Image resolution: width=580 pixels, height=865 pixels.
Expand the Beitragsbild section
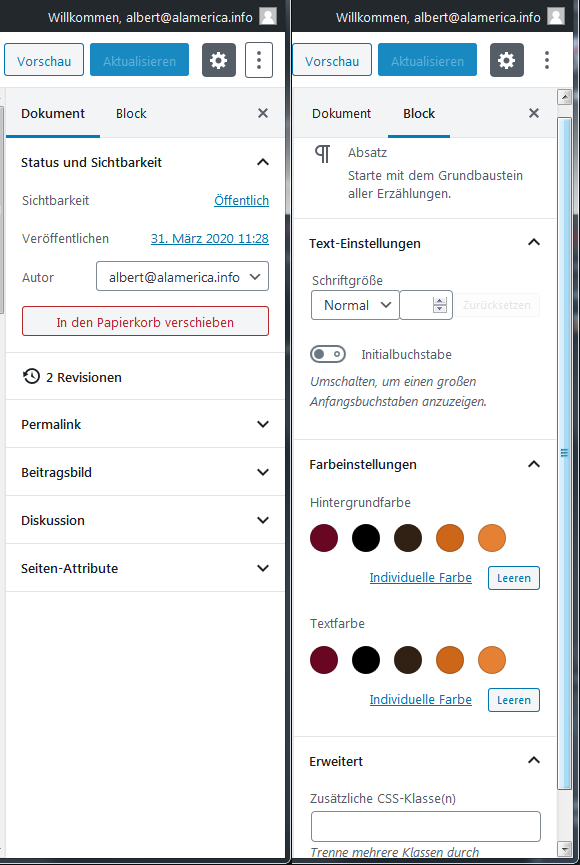click(145, 472)
